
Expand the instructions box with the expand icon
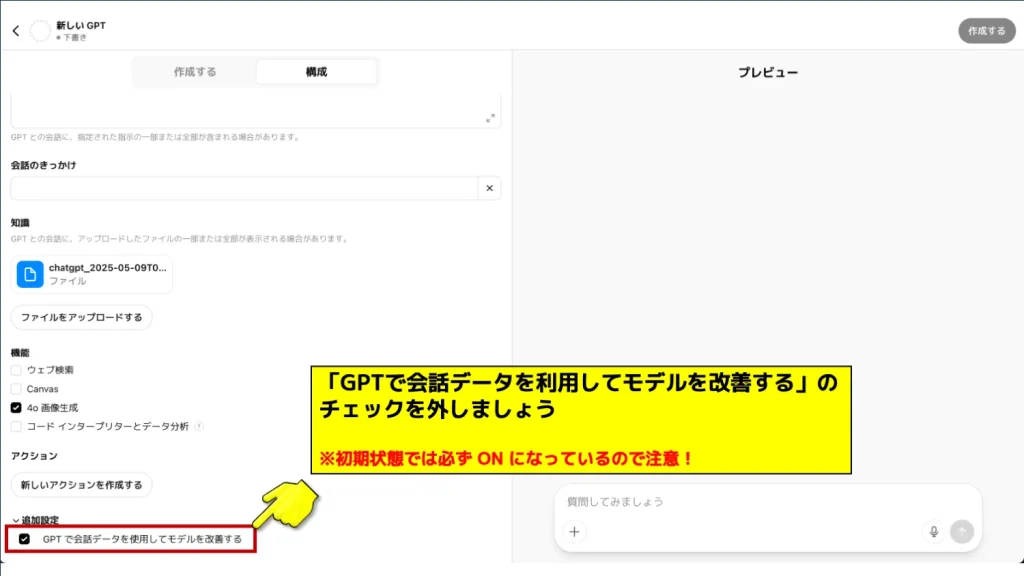[x=490, y=118]
